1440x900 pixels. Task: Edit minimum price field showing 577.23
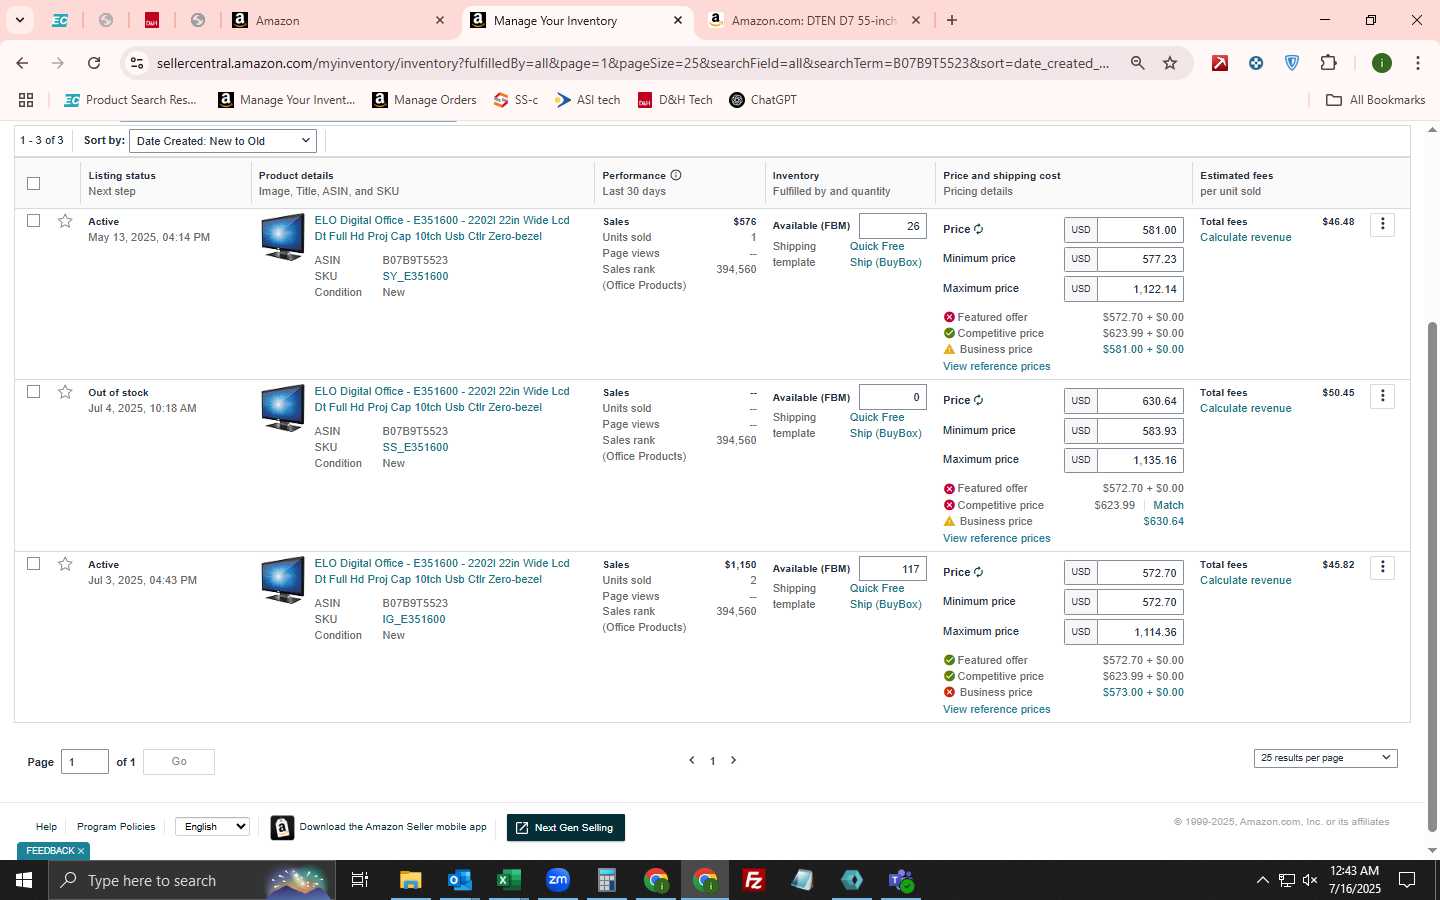coord(1139,259)
